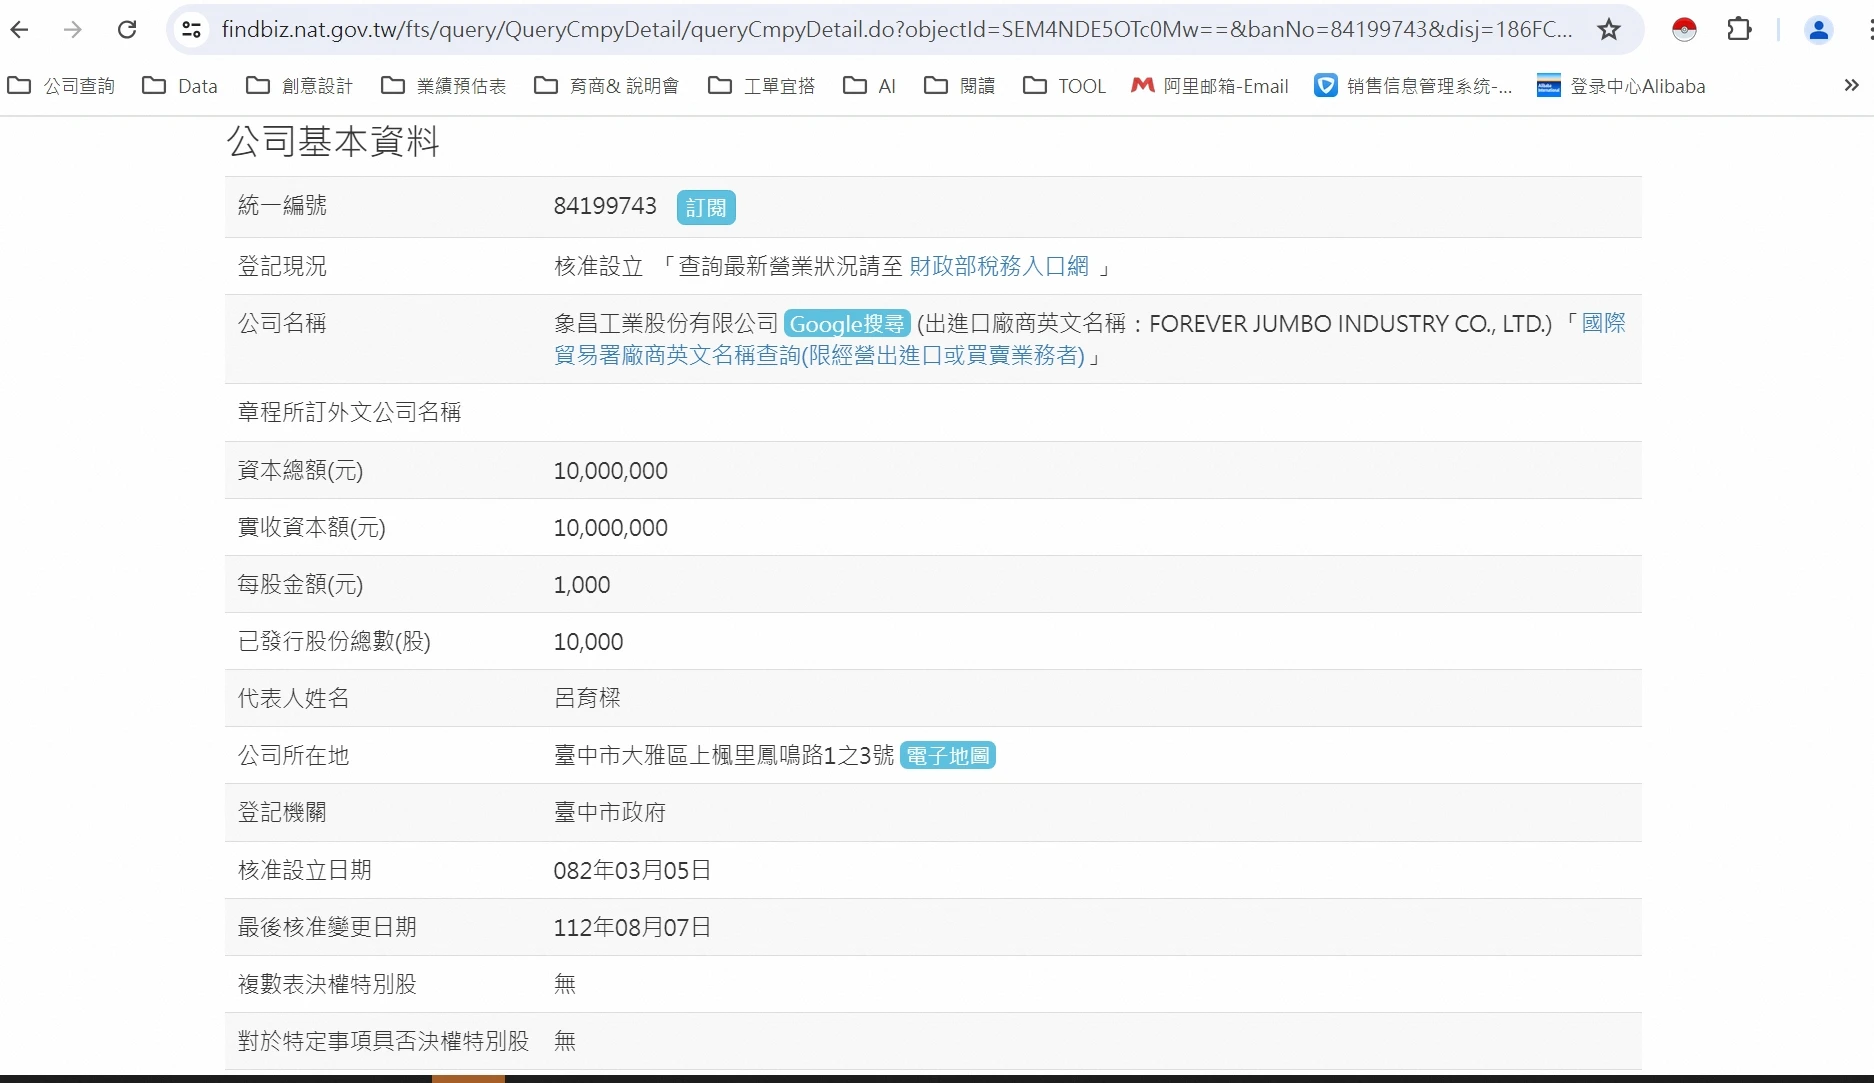View site information icon in address bar
This screenshot has width=1874, height=1083.
(191, 30)
